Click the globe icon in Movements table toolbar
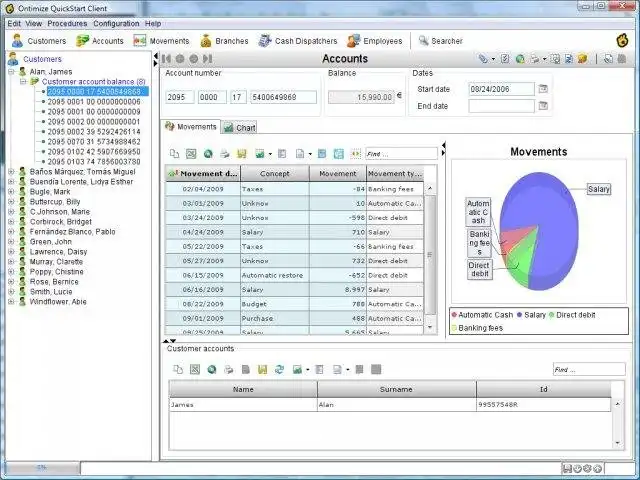Viewport: 640px width, 480px height. click(208, 154)
